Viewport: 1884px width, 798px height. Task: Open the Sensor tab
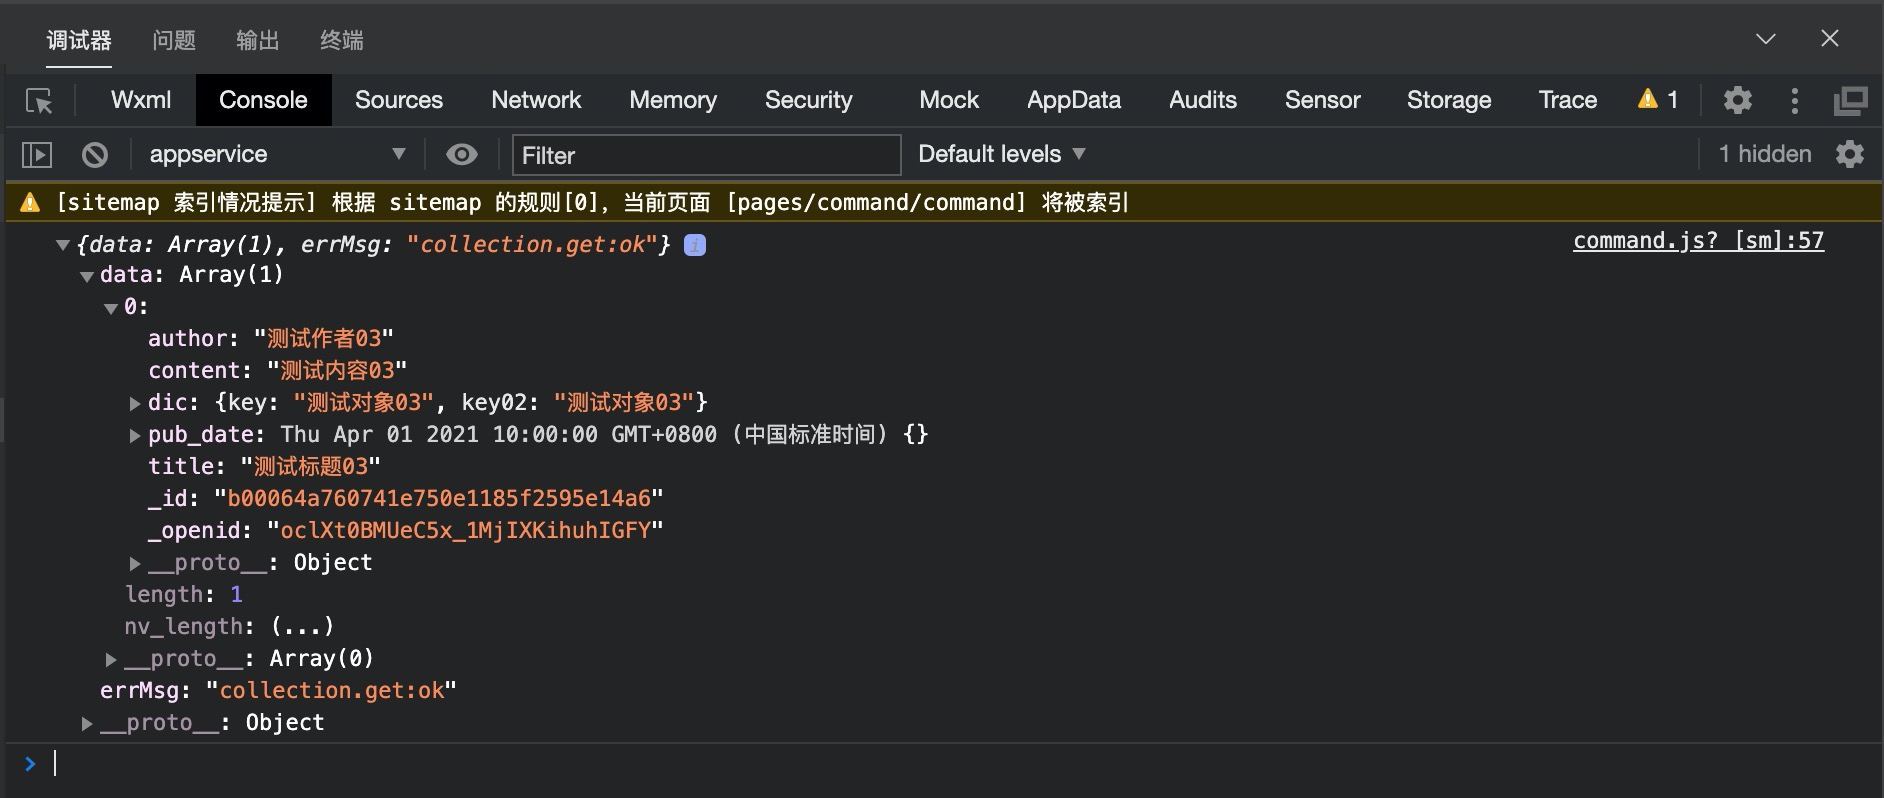point(1323,100)
